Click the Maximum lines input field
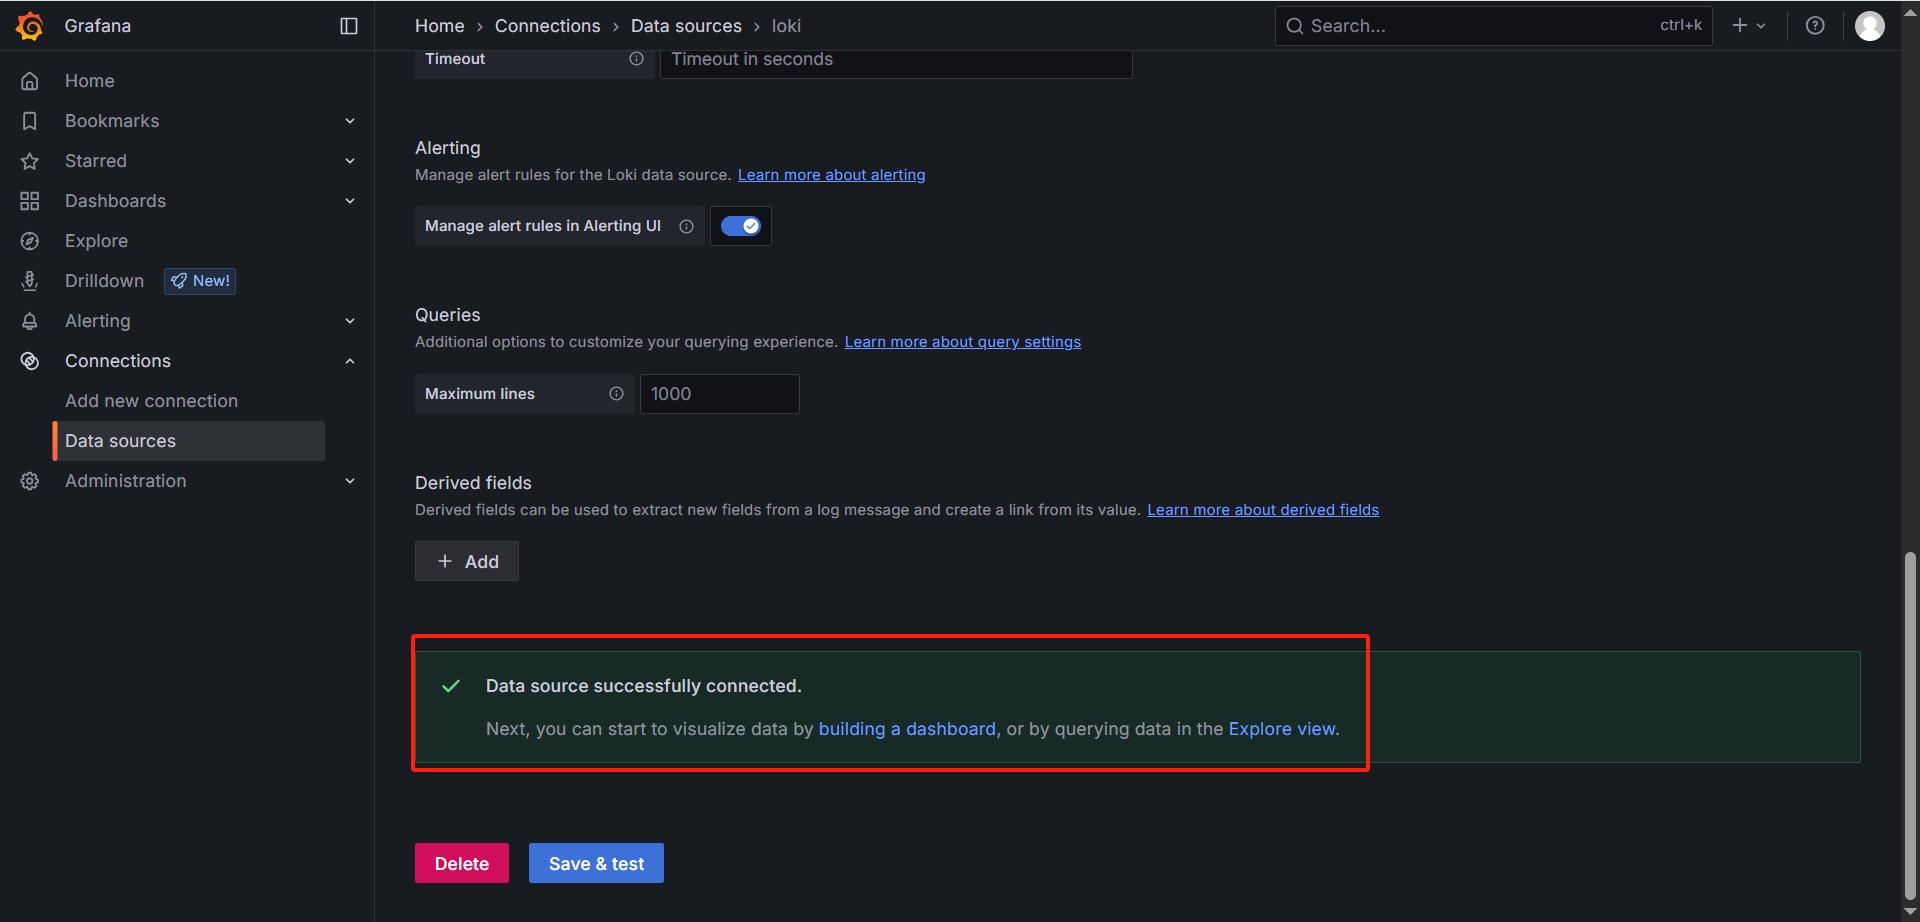Screen dimensions: 1920x922 [x=719, y=394]
